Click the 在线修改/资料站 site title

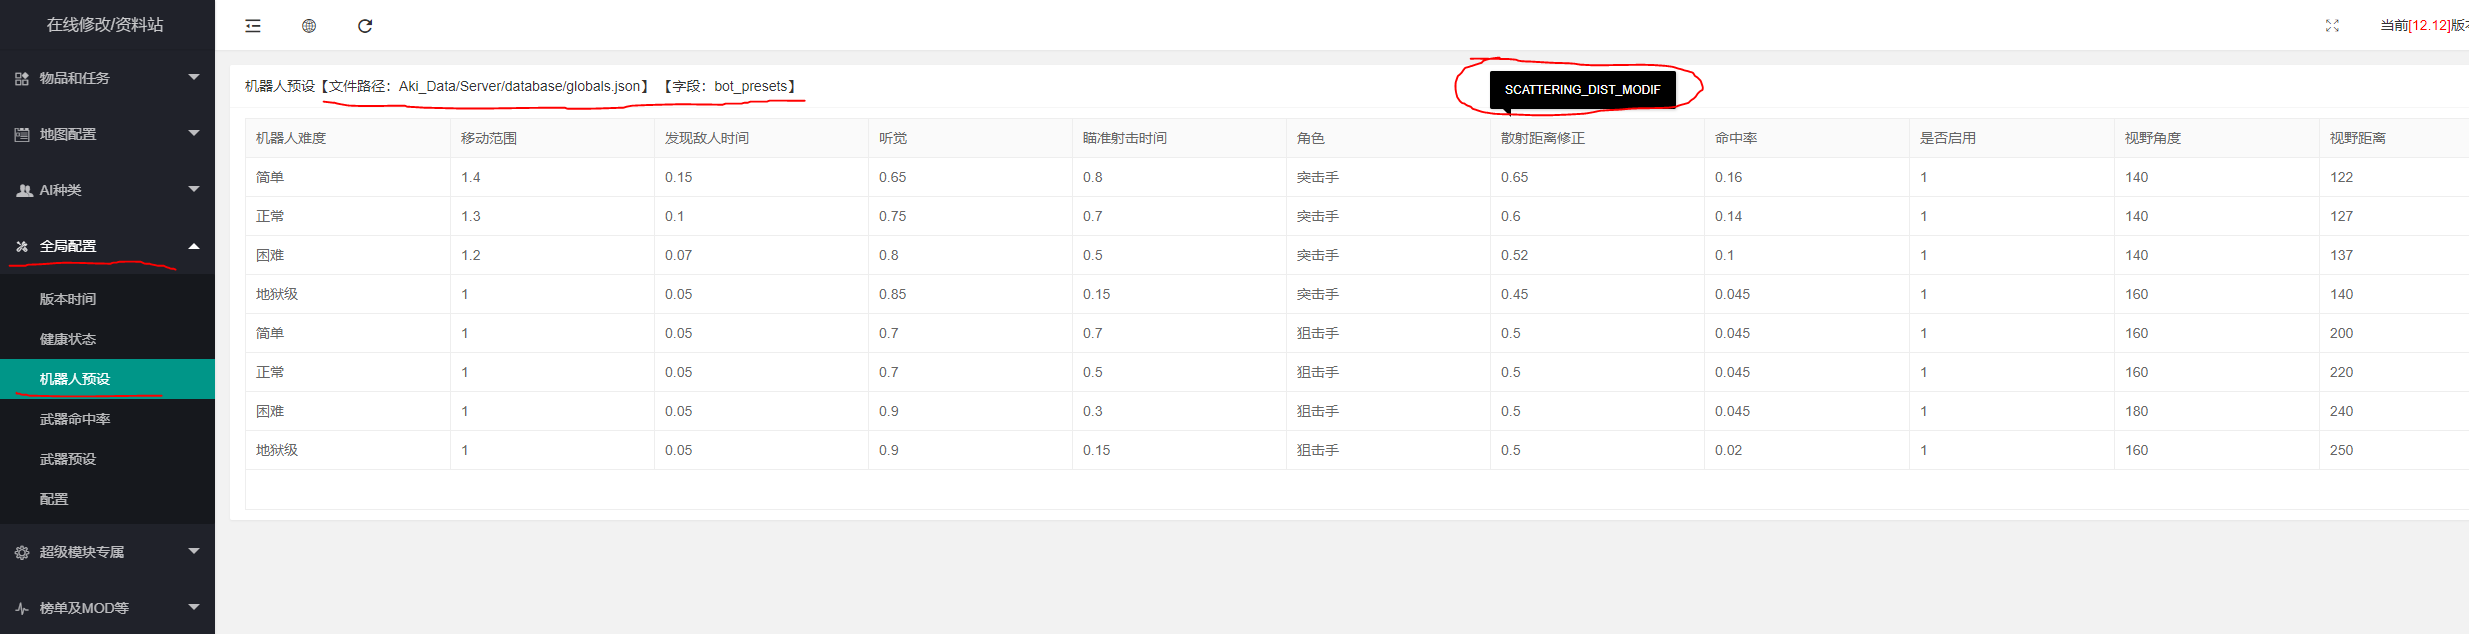coord(105,25)
